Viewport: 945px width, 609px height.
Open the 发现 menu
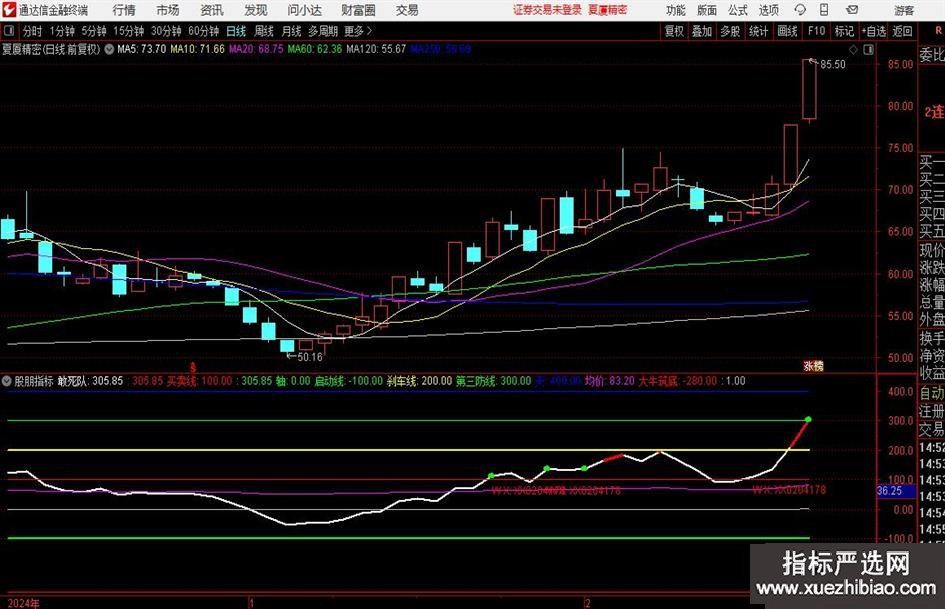tap(256, 10)
